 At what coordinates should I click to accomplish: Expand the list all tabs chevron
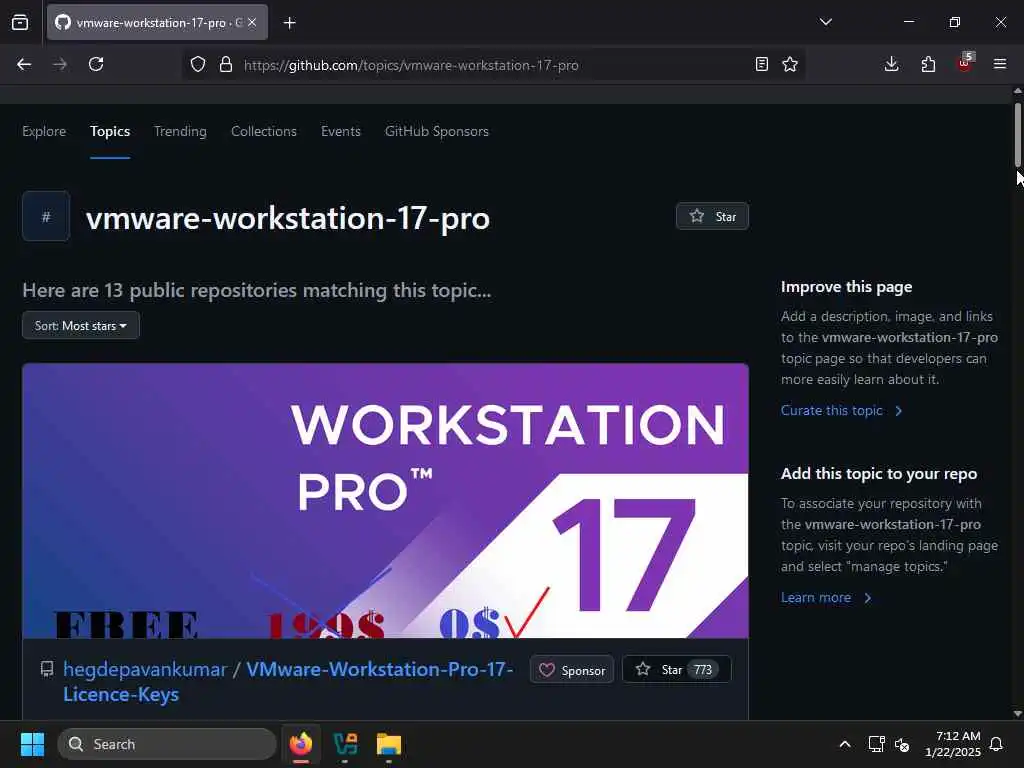tap(825, 22)
